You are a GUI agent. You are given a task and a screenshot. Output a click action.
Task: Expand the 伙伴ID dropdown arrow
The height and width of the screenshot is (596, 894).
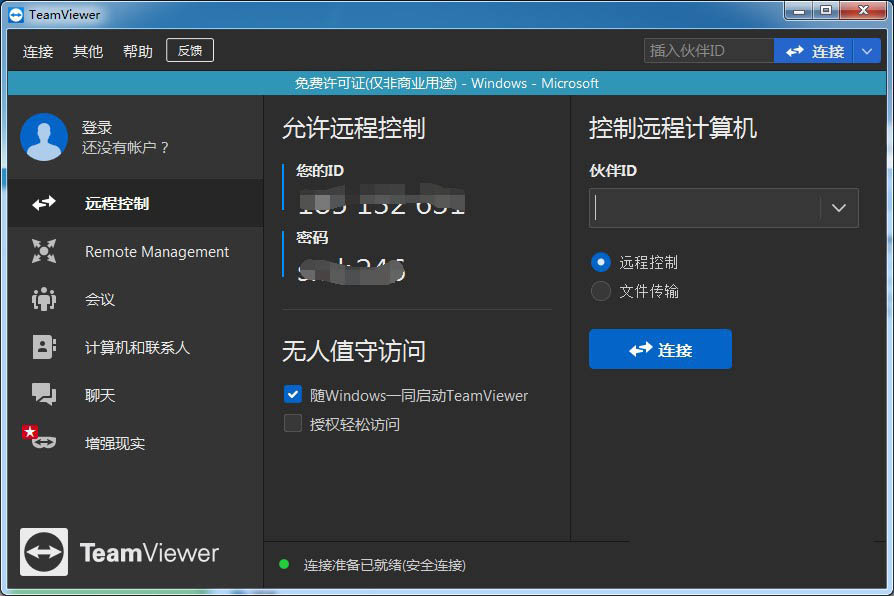point(838,208)
